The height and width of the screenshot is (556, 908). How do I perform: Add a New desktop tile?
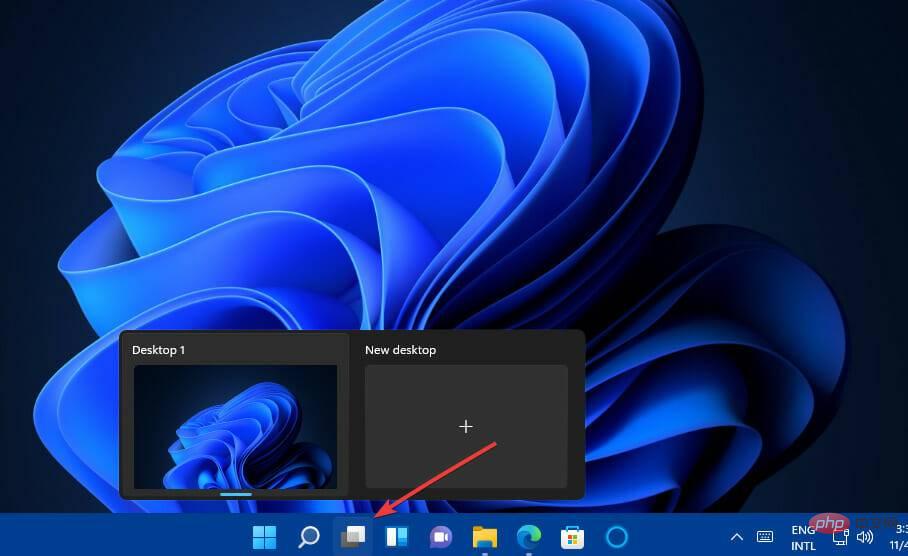coord(466,427)
